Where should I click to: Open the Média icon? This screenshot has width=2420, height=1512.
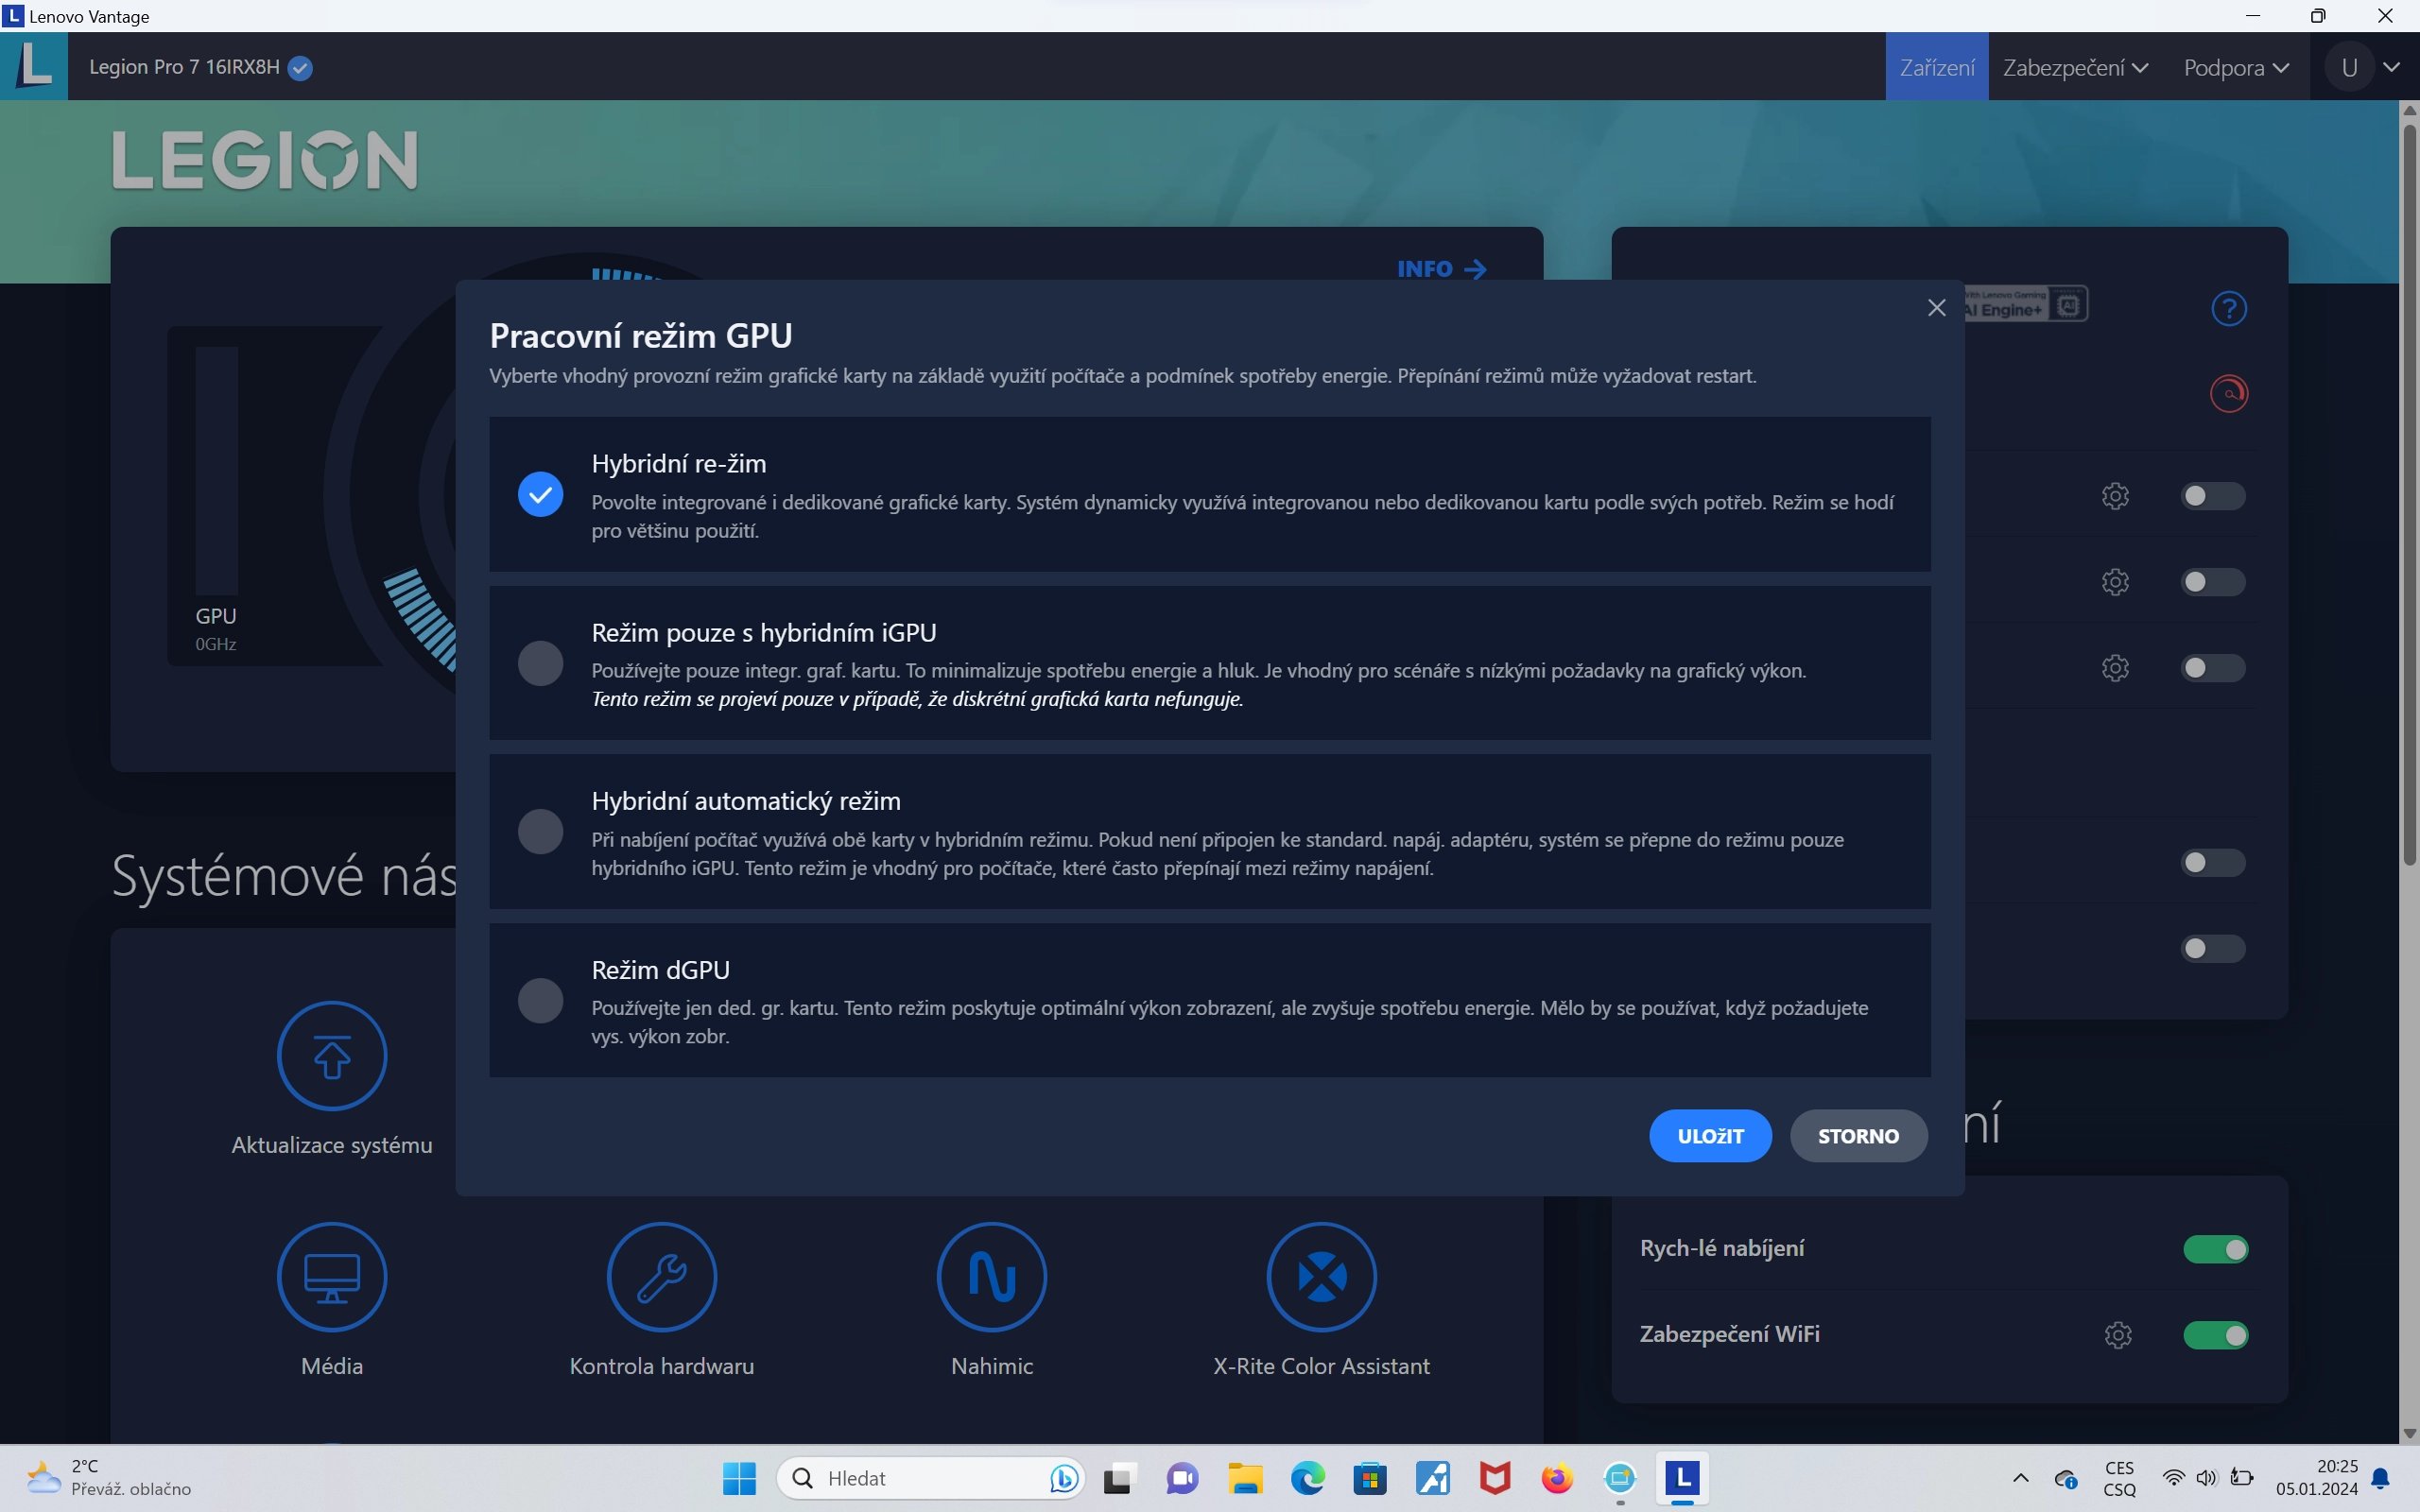[x=331, y=1277]
